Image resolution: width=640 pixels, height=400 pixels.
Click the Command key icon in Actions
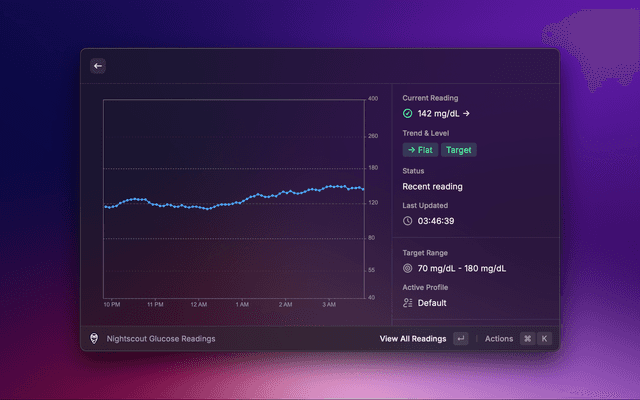point(527,339)
